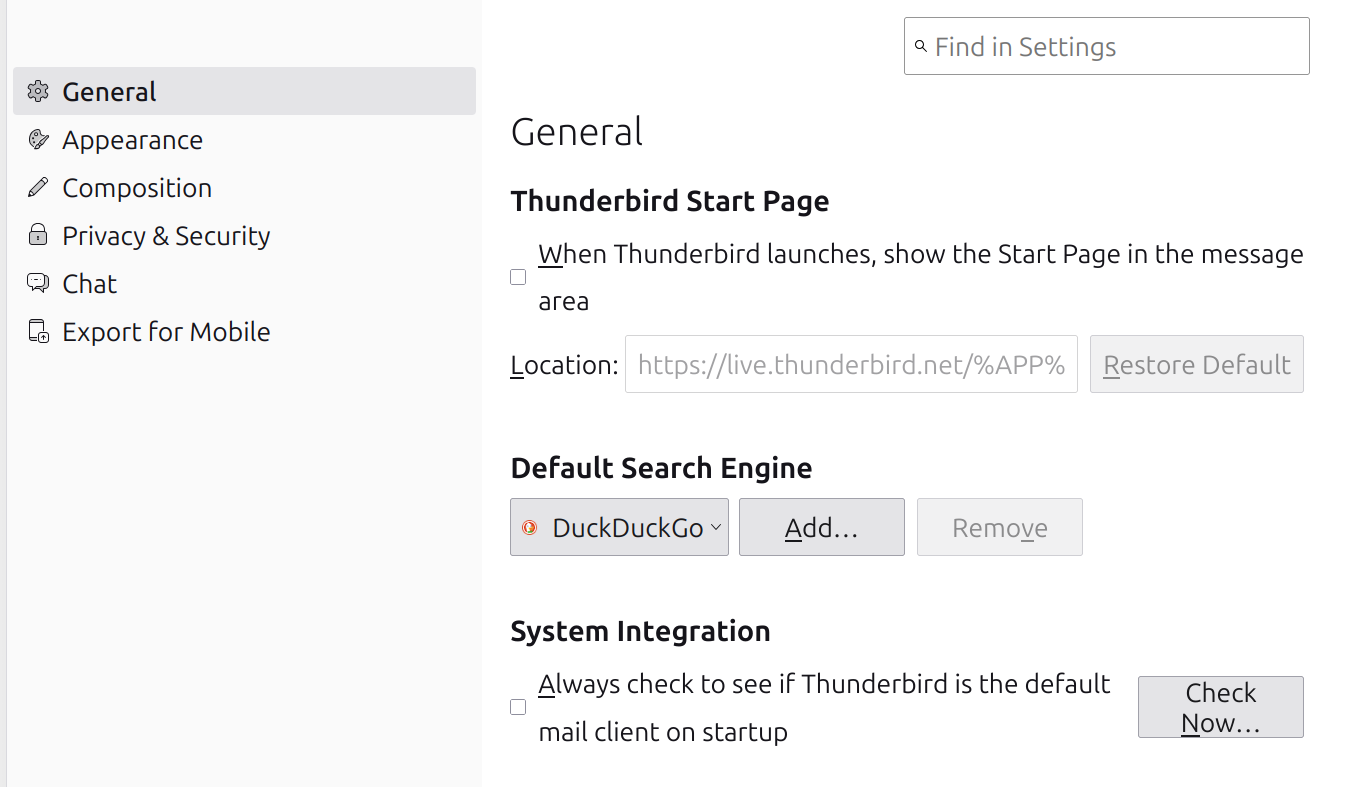Image resolution: width=1350 pixels, height=787 pixels.
Task: Enable showing Start Page when Thunderbird launches
Action: (518, 277)
